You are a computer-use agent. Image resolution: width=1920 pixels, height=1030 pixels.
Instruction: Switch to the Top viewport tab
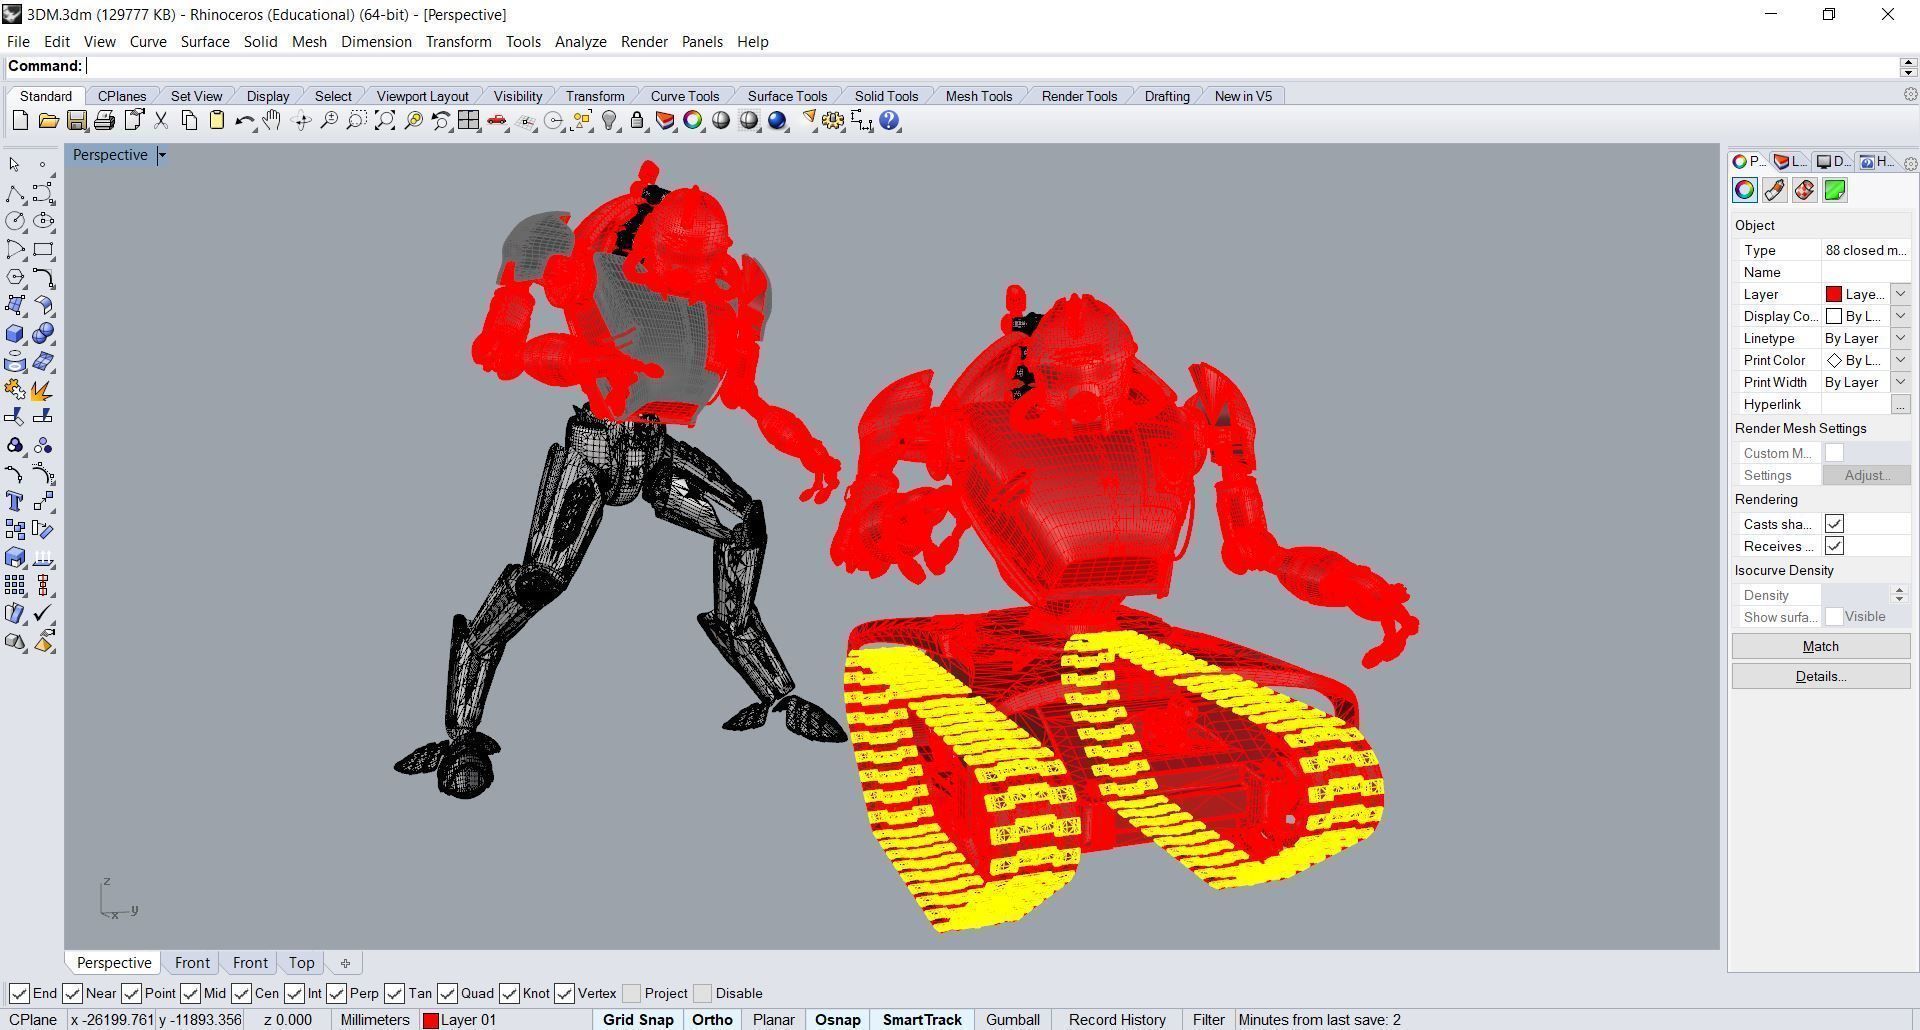301,963
